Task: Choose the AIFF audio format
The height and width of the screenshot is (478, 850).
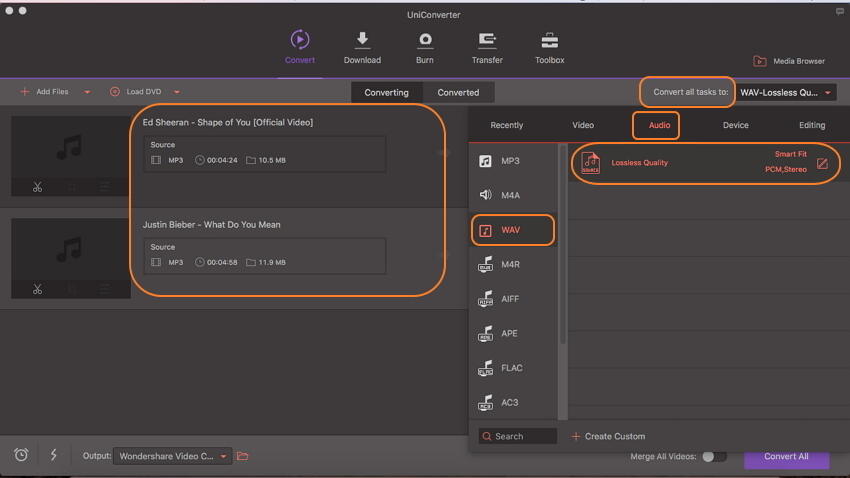Action: 513,299
